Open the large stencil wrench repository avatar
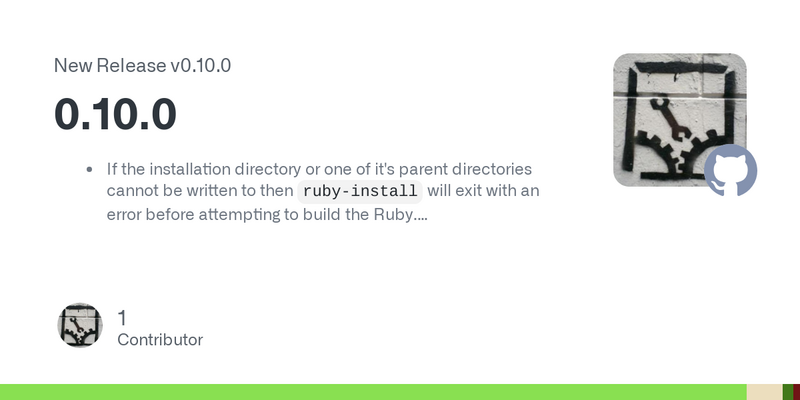 (680, 120)
